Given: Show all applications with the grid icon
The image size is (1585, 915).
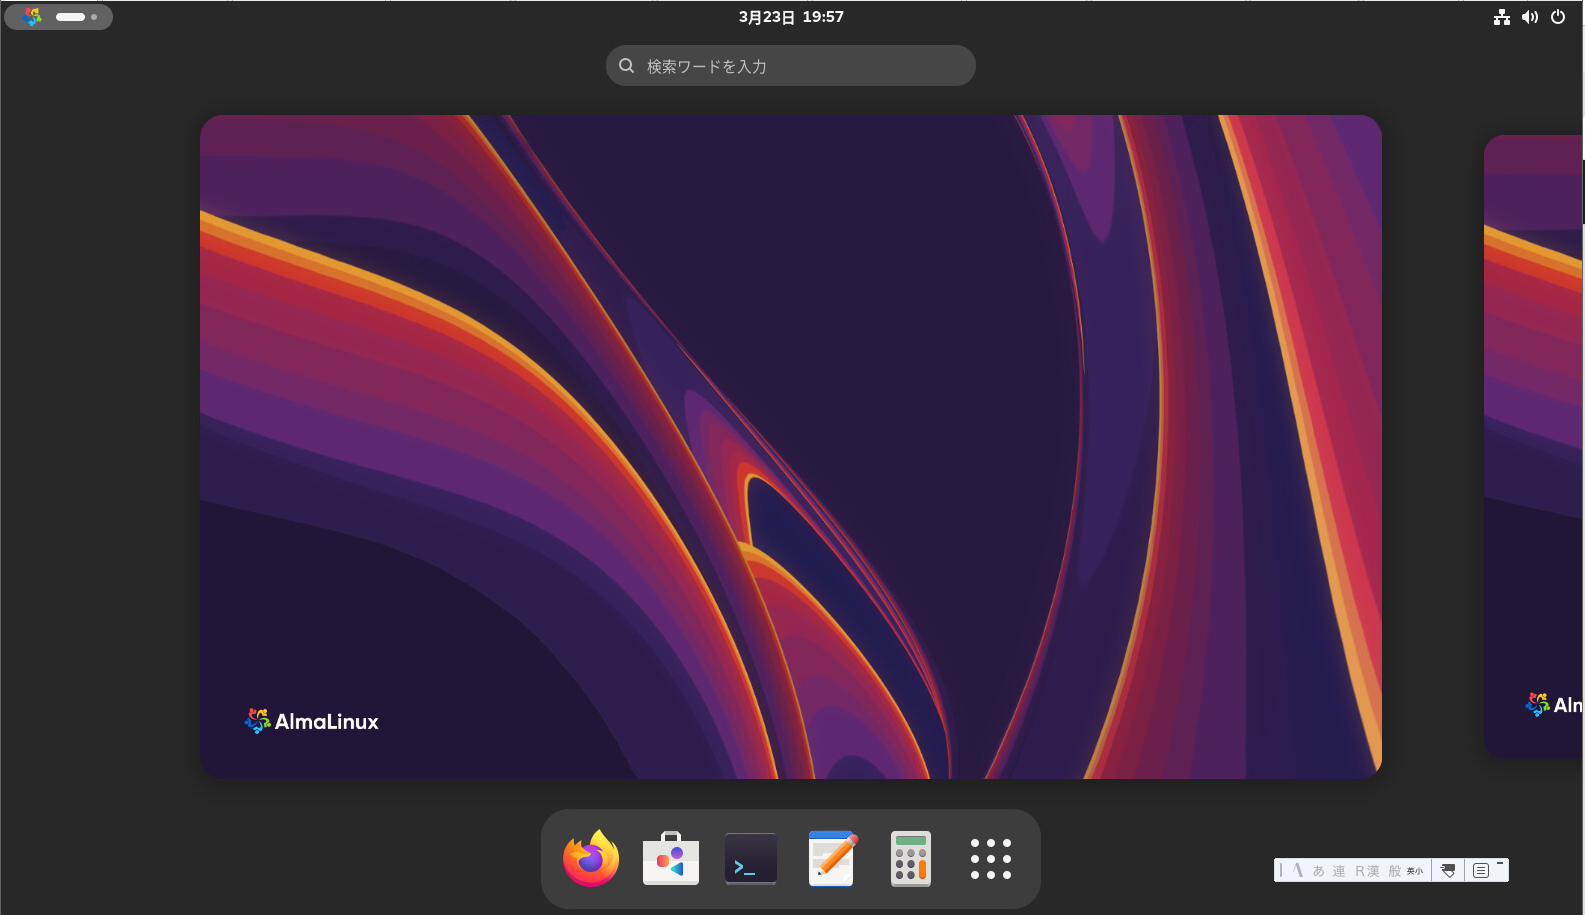Looking at the screenshot, I should (x=990, y=859).
